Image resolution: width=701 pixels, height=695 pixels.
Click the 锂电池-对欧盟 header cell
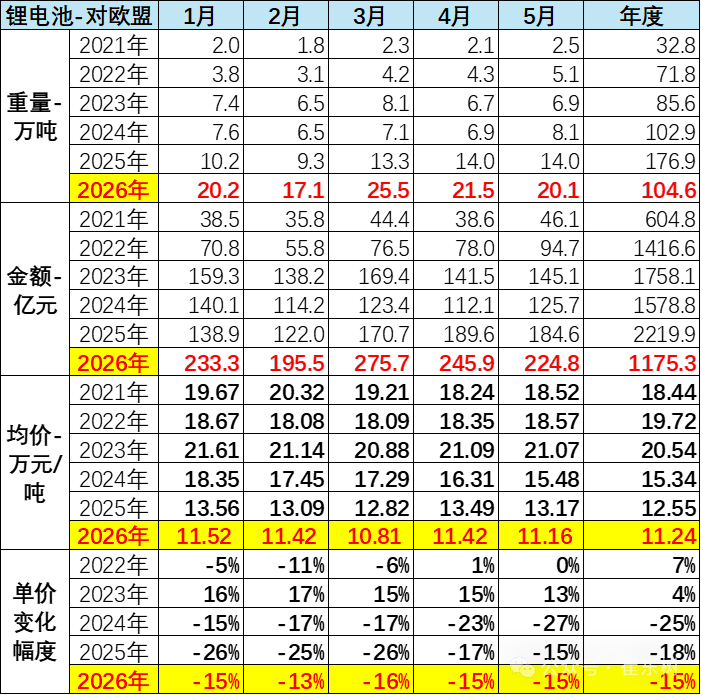[80, 16]
